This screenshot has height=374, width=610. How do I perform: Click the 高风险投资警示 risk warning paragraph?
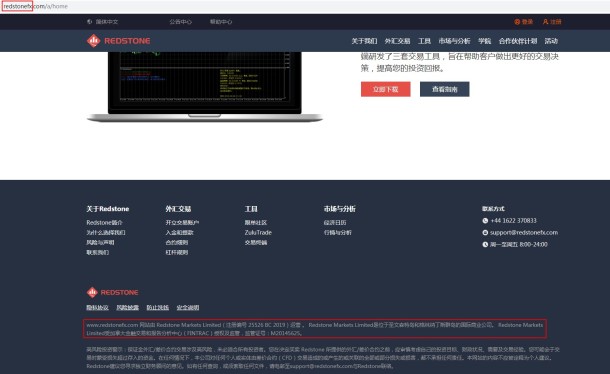pyautogui.click(x=323, y=358)
